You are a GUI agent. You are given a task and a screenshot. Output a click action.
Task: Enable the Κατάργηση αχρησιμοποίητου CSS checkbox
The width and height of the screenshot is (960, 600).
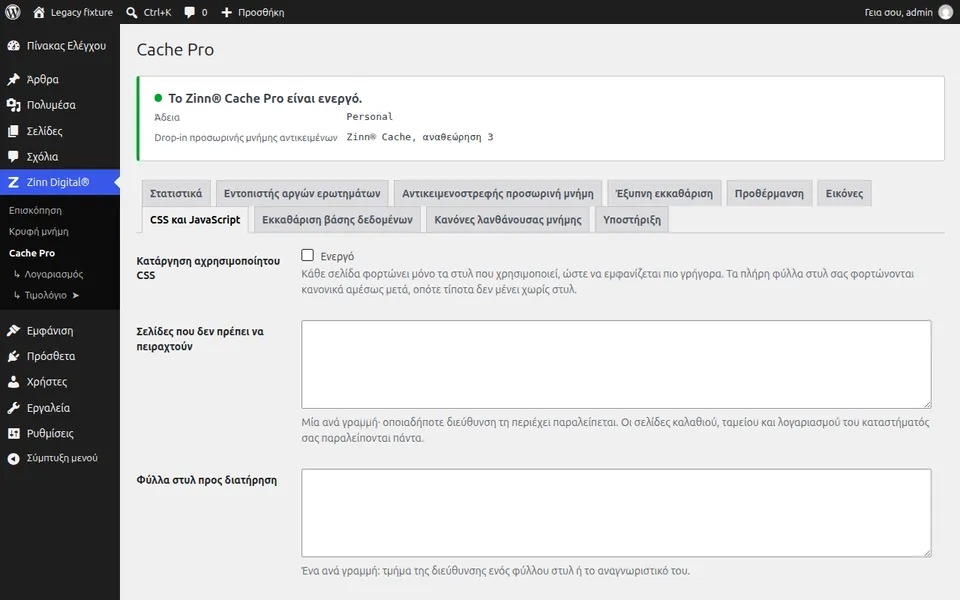point(307,255)
